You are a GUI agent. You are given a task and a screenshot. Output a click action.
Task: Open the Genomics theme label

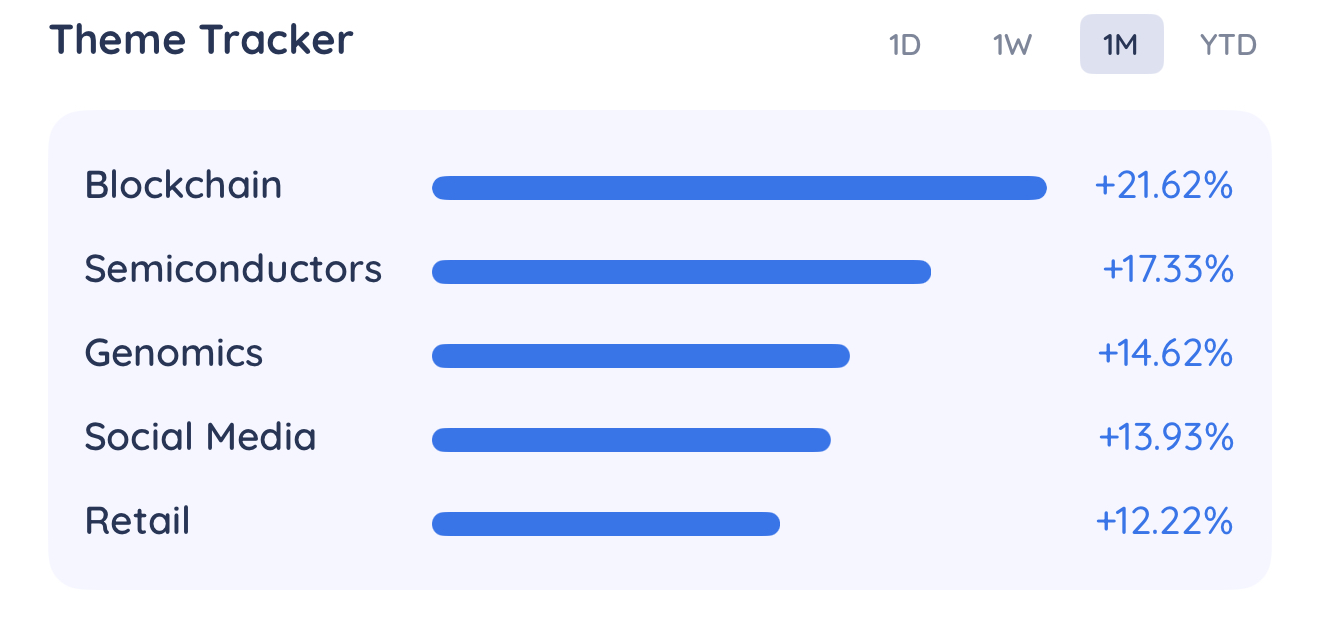coord(174,353)
